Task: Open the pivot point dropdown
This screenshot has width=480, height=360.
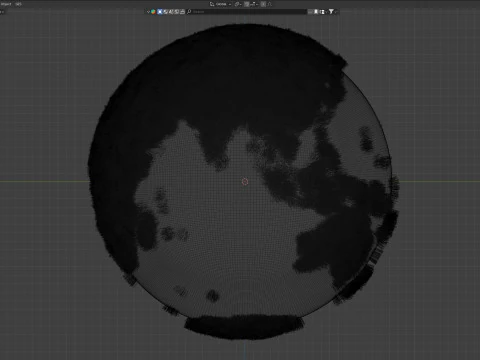Action: pos(238,4)
